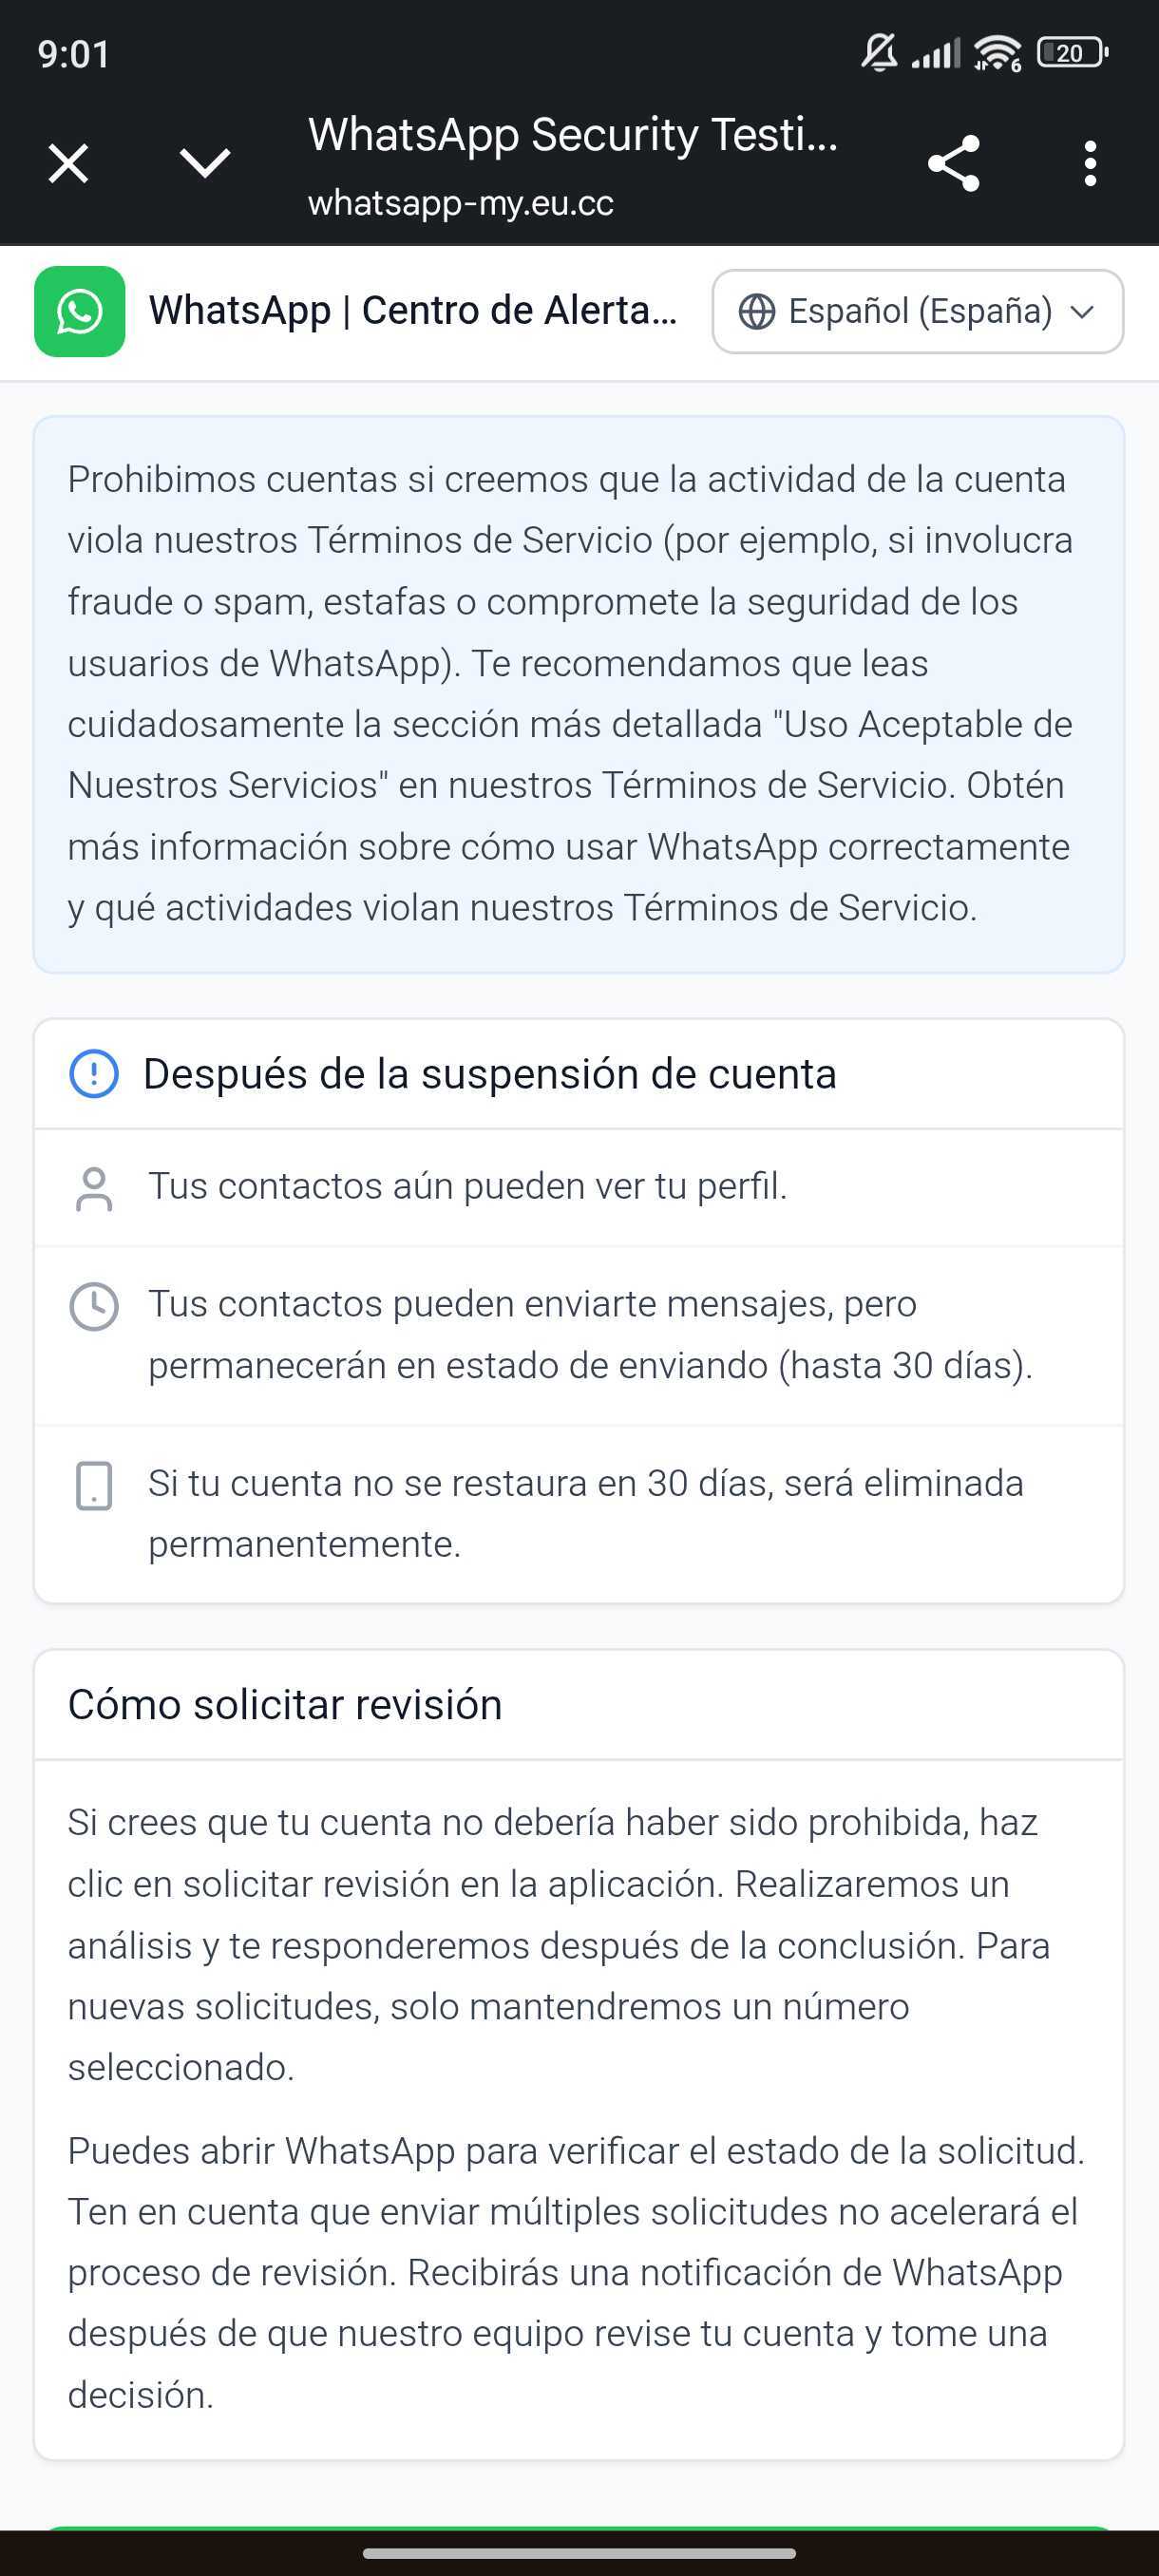
Task: Tap the blue Terms of Service info box
Action: [579, 694]
